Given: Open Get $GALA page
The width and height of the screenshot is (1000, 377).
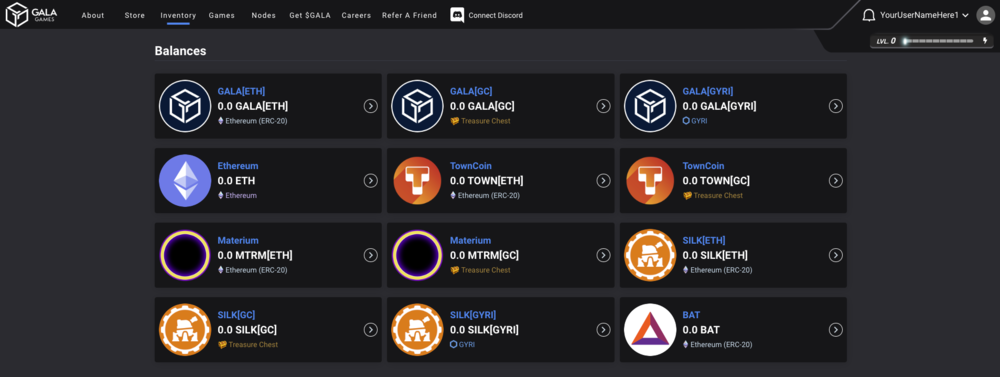Looking at the screenshot, I should [310, 15].
